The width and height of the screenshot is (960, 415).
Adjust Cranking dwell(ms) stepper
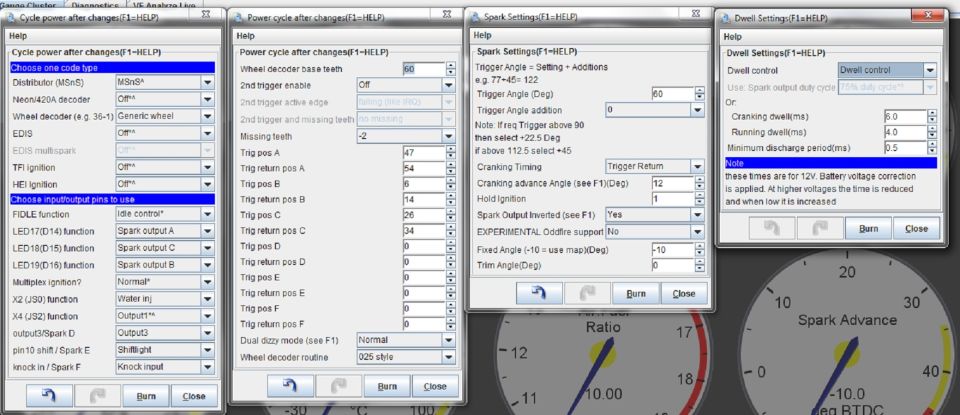click(932, 116)
